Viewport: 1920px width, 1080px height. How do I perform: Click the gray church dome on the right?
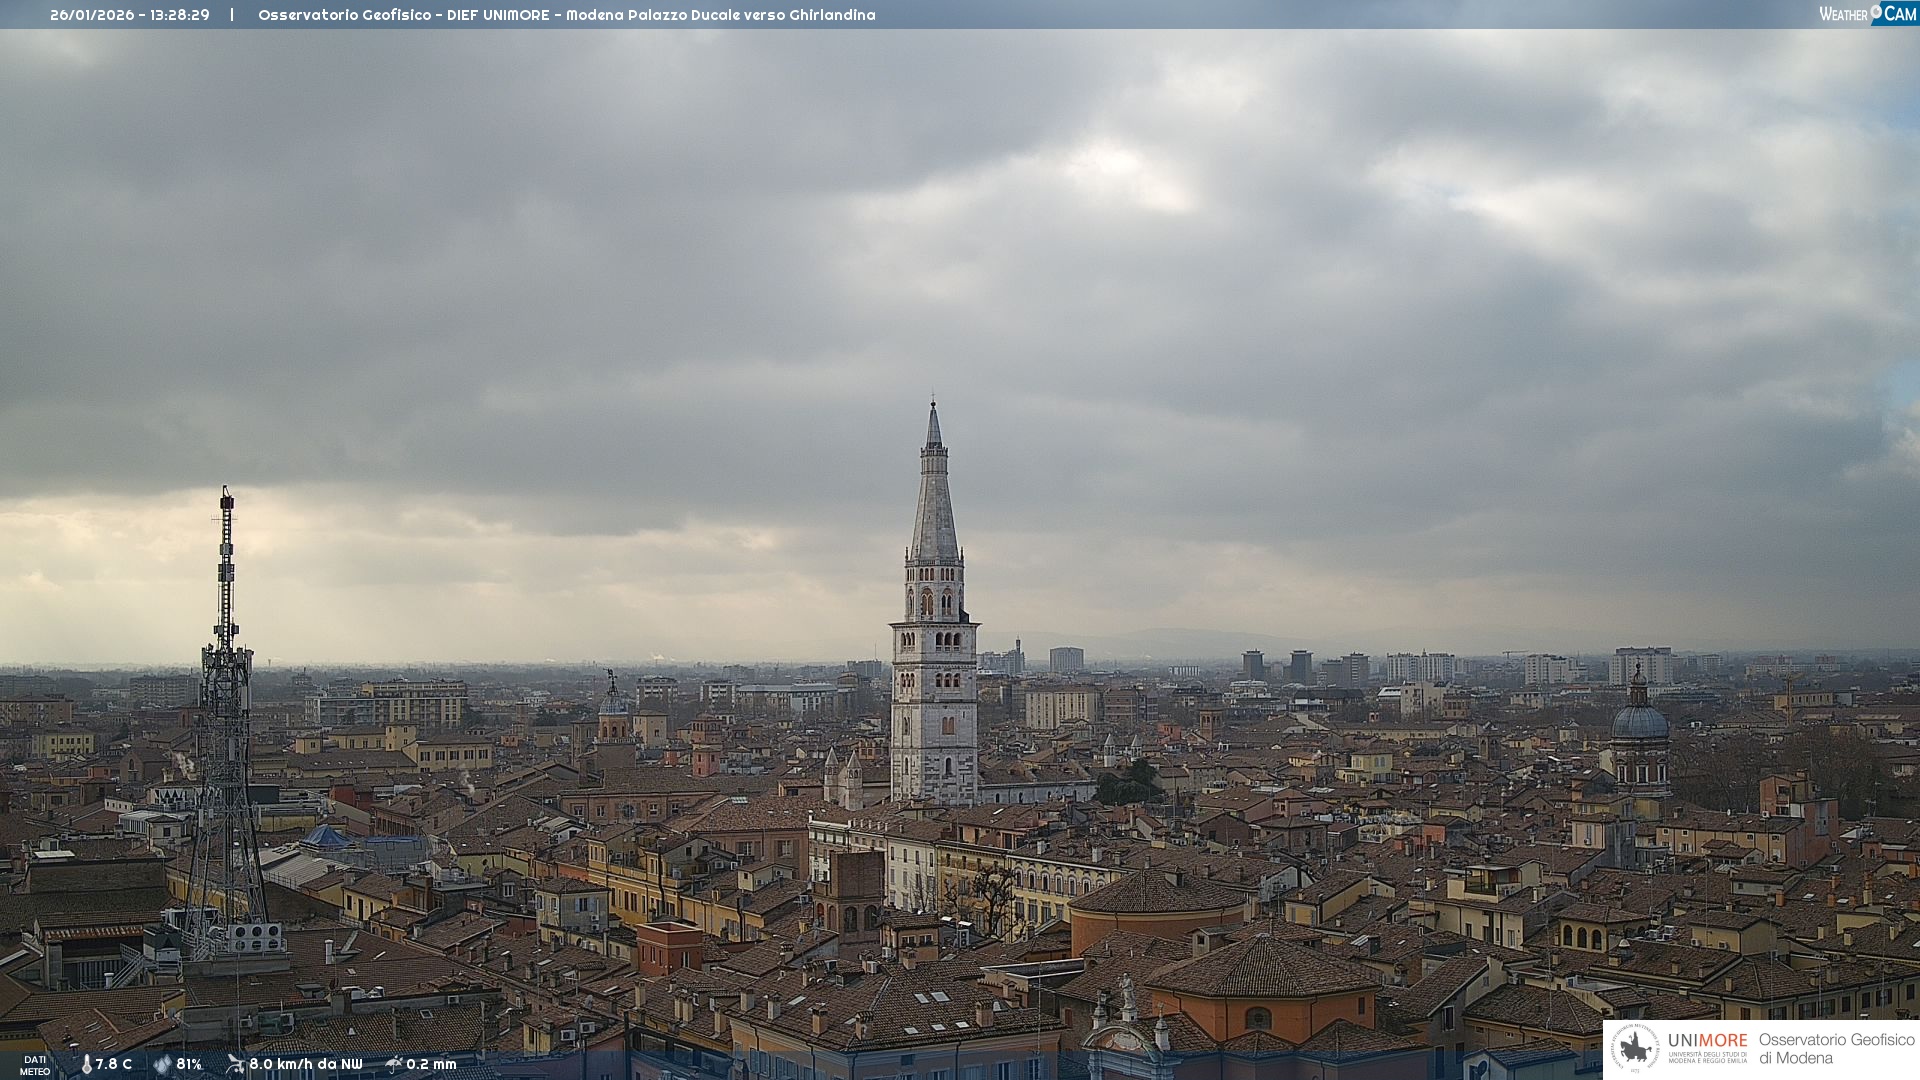1639,721
